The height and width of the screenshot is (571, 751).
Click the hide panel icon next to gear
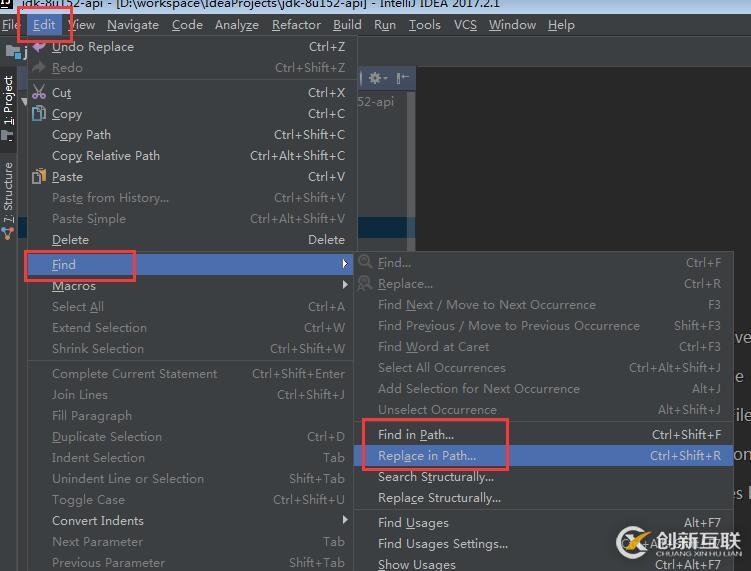click(402, 78)
